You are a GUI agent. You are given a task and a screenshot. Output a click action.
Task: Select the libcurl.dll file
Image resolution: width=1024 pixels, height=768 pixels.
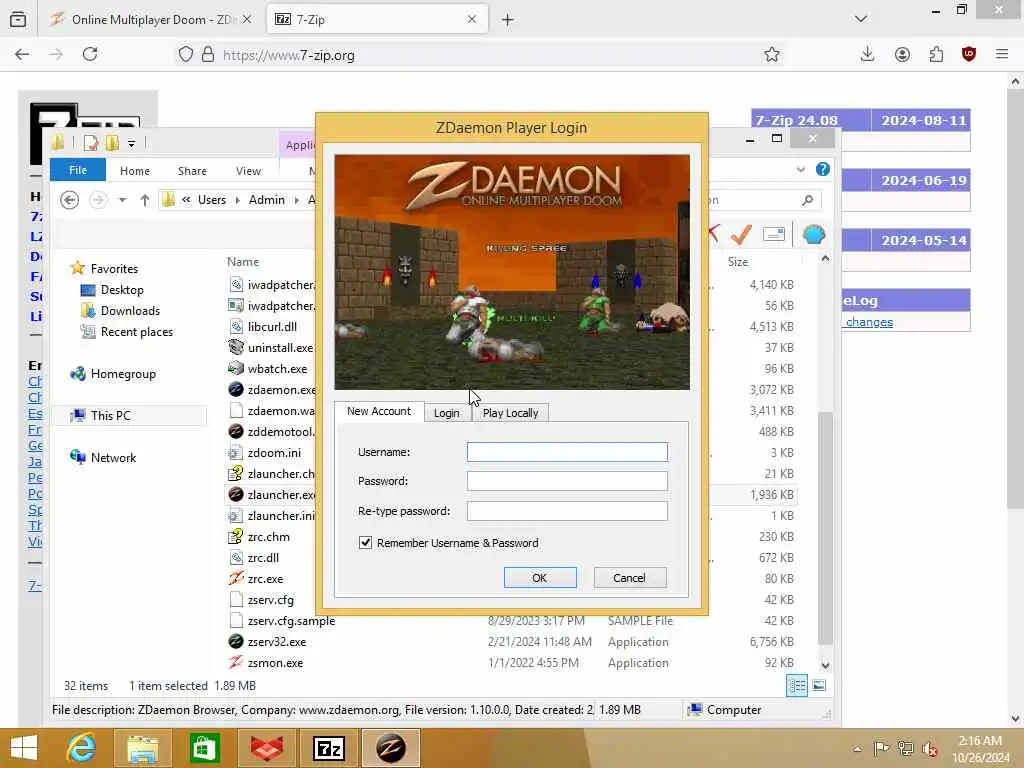click(x=272, y=327)
